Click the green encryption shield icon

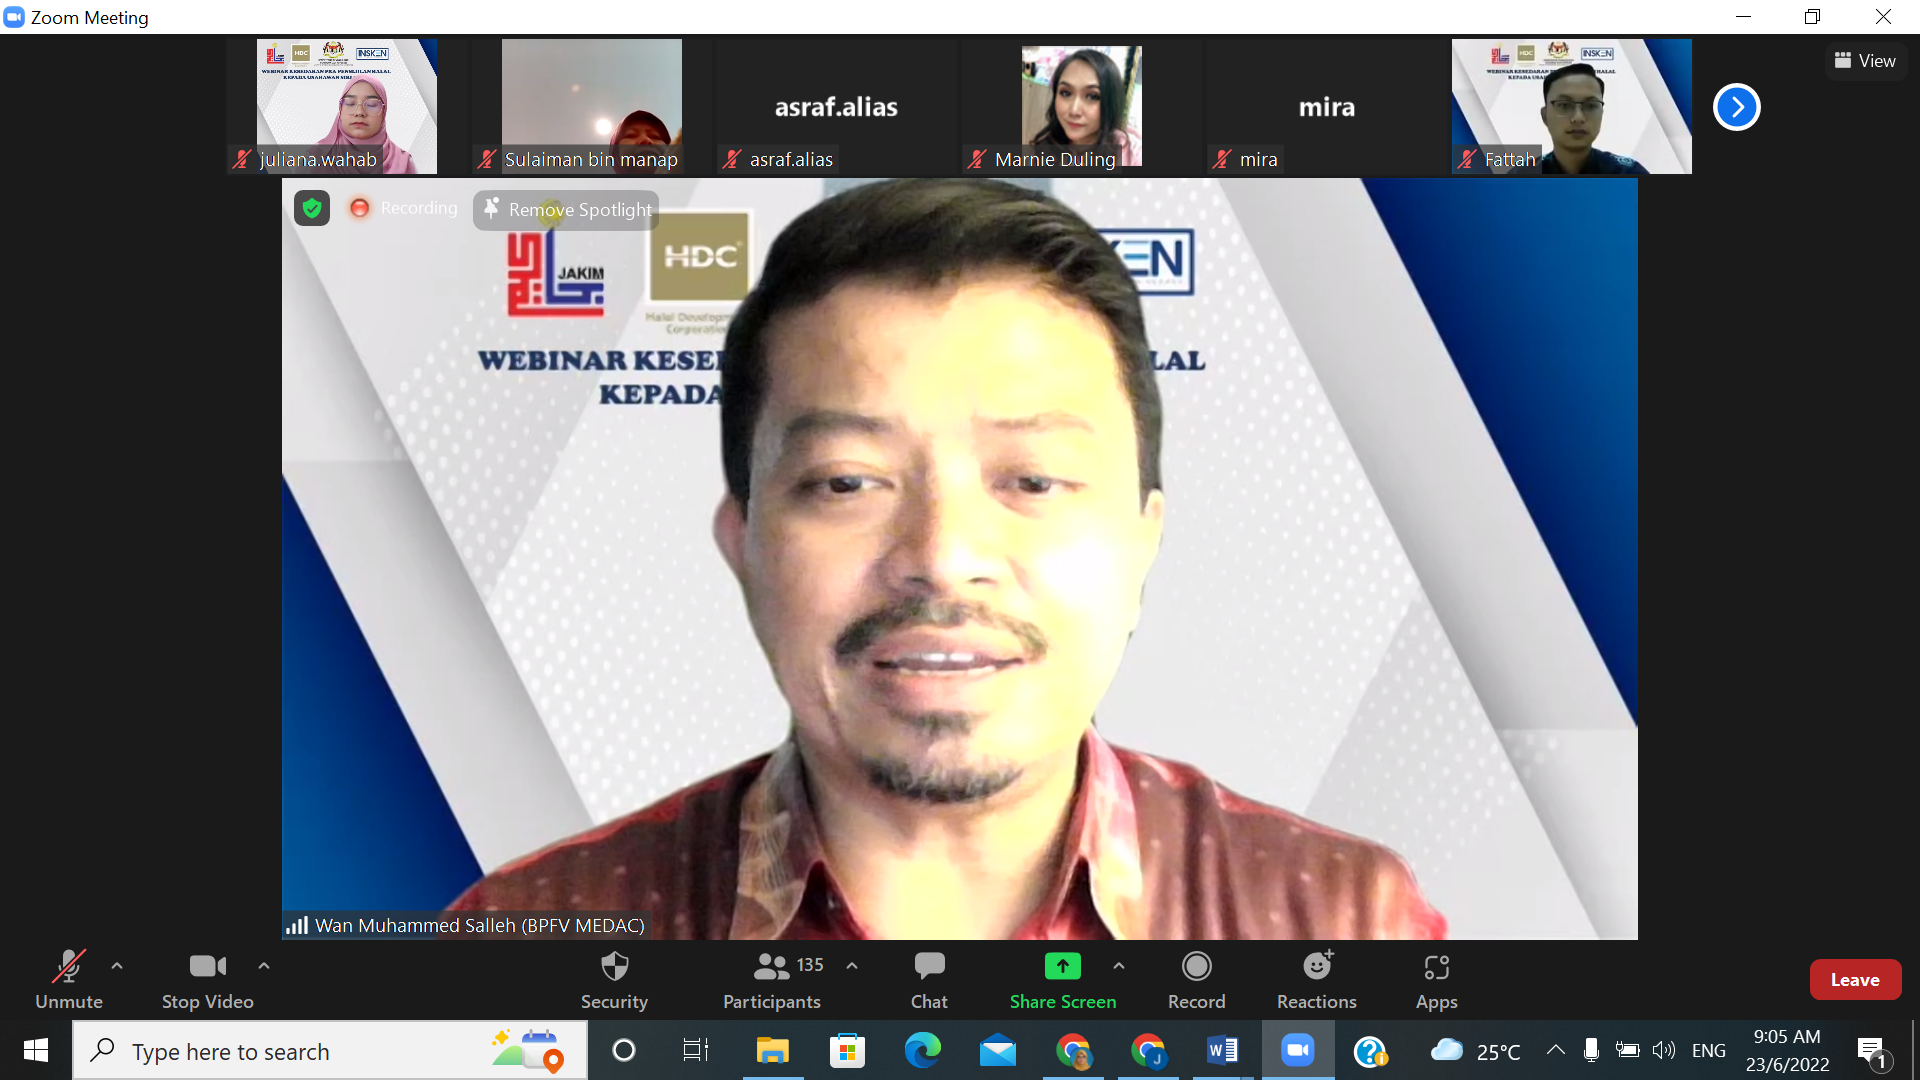click(312, 208)
